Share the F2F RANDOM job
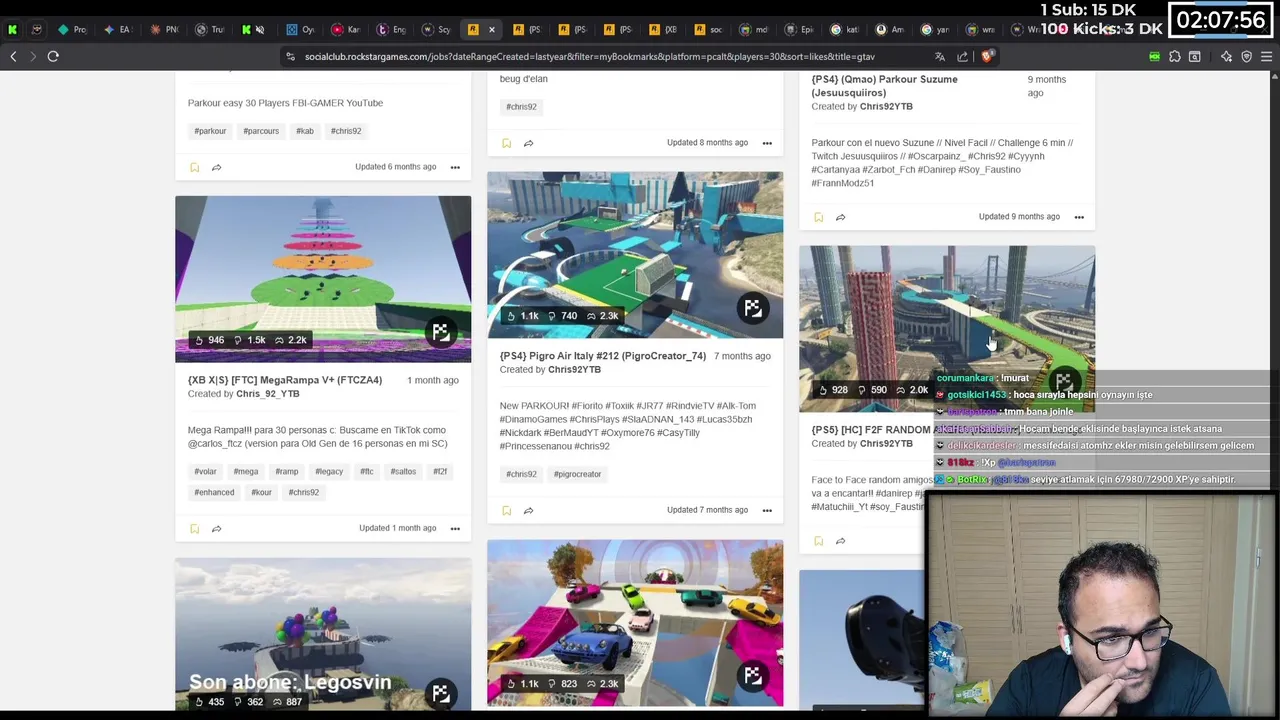 (x=840, y=541)
